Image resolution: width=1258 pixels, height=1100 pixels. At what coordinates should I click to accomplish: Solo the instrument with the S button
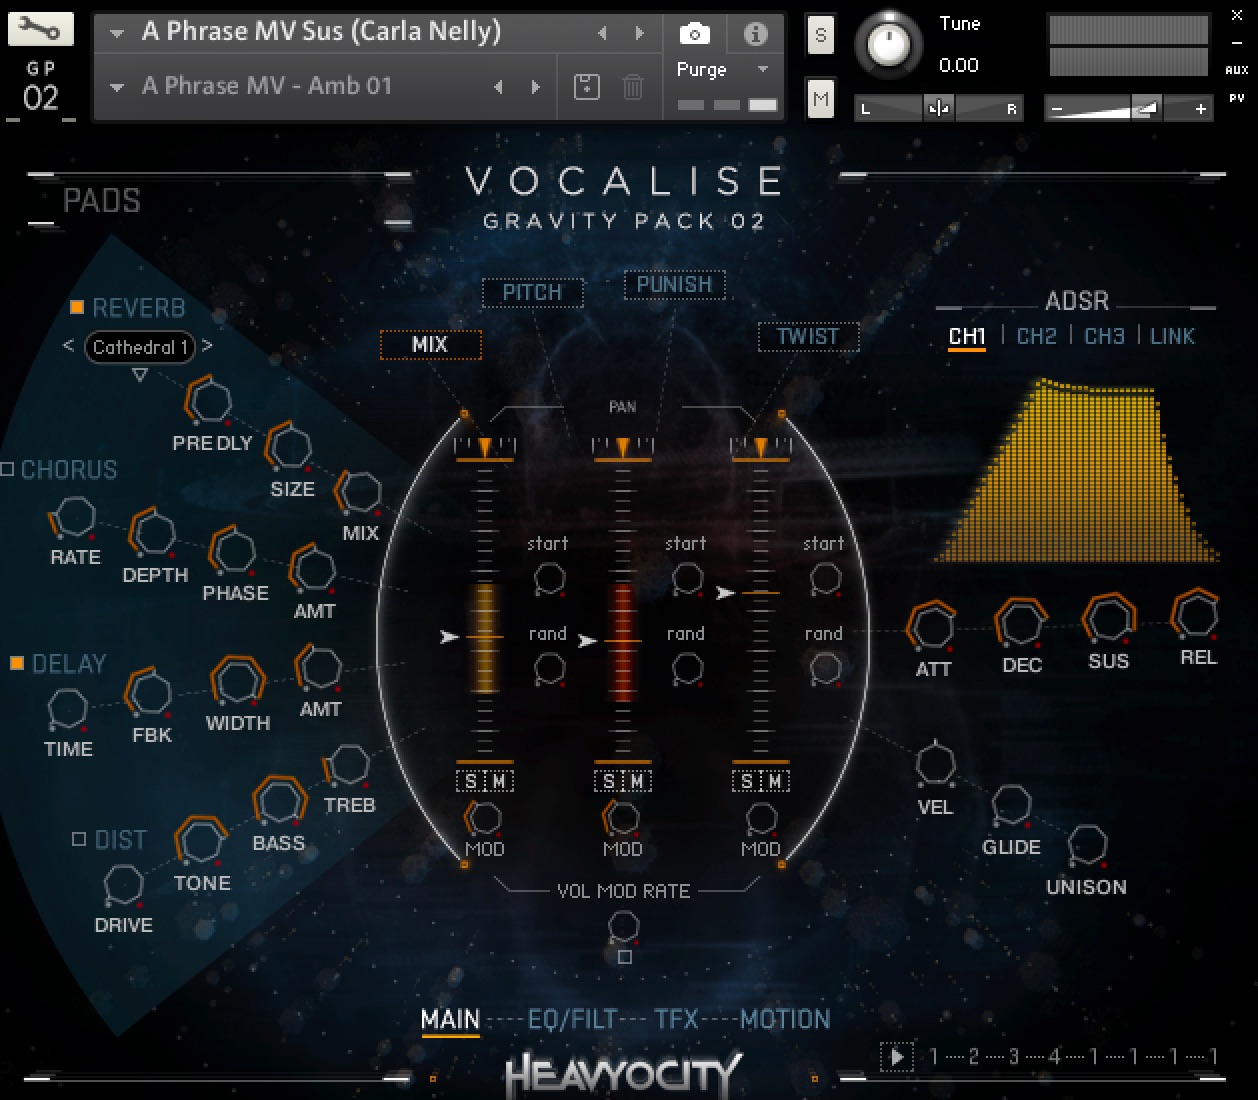[820, 36]
